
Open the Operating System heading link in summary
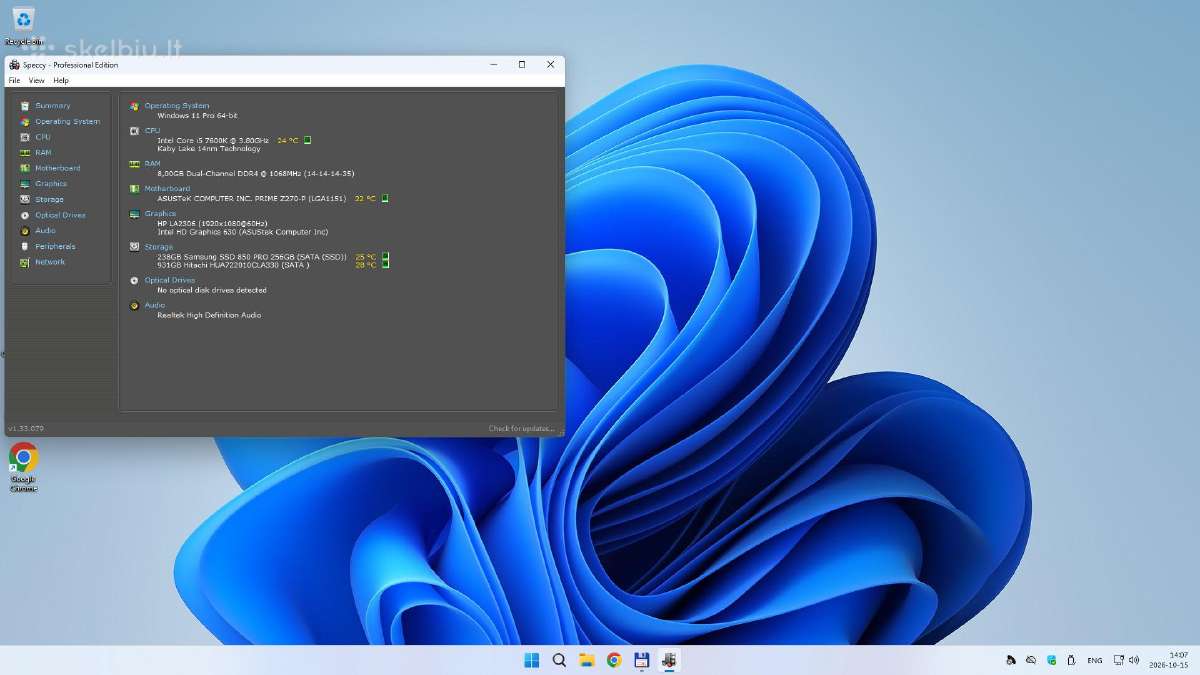(x=177, y=106)
